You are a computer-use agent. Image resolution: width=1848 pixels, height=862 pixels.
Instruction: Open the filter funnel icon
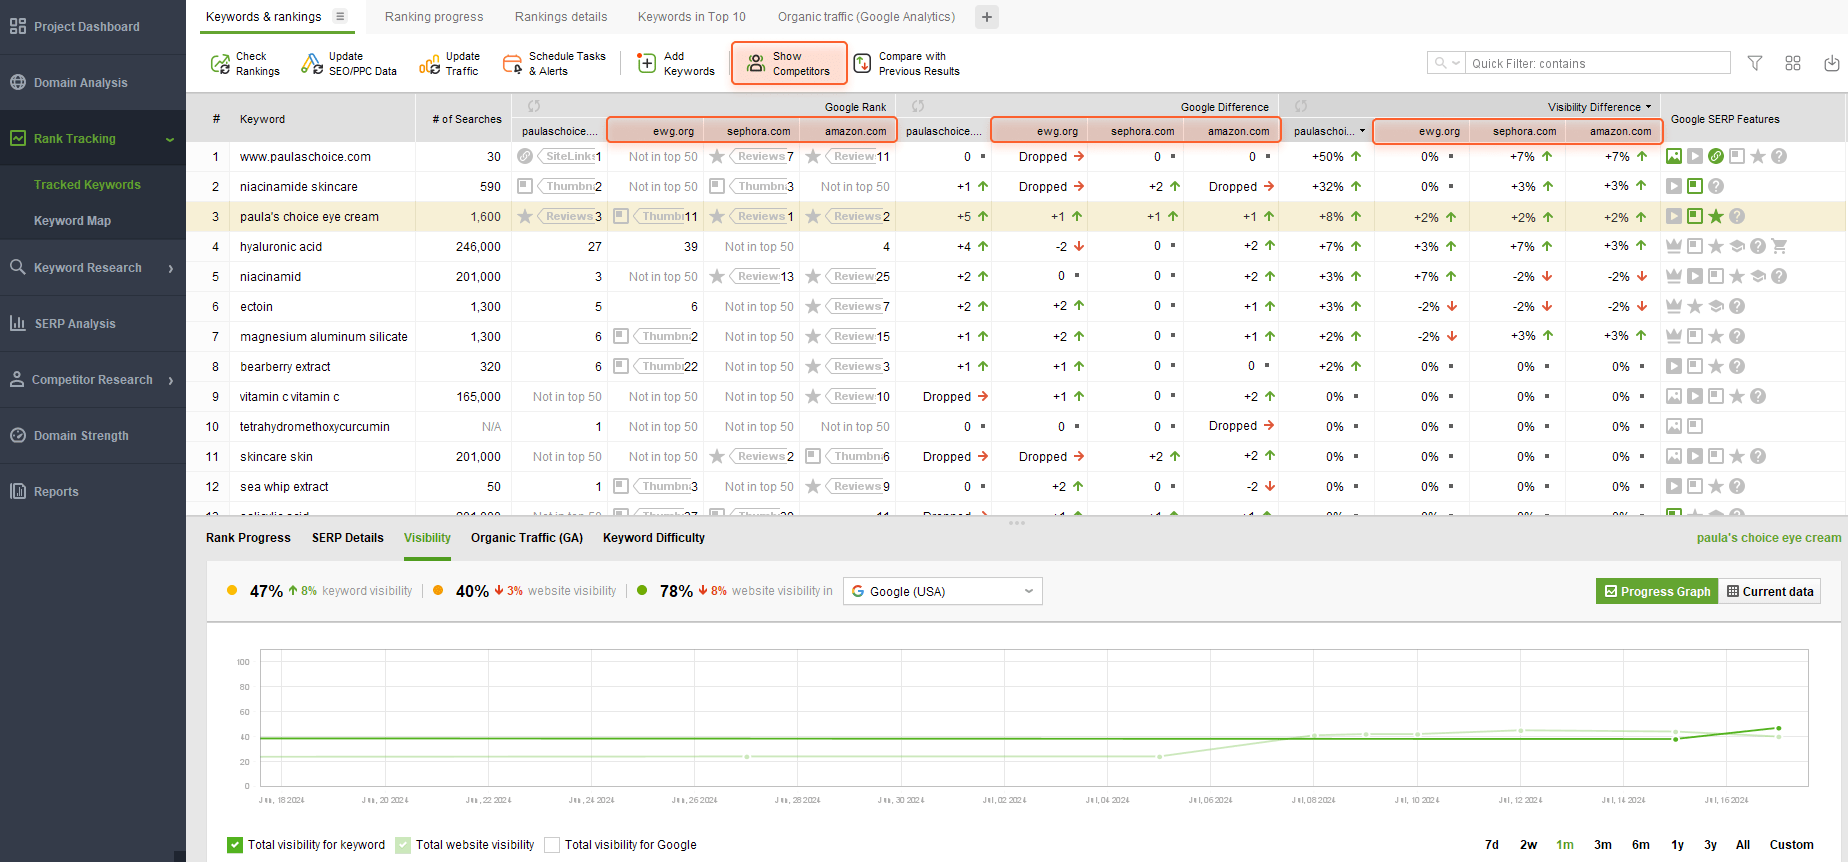(1755, 63)
